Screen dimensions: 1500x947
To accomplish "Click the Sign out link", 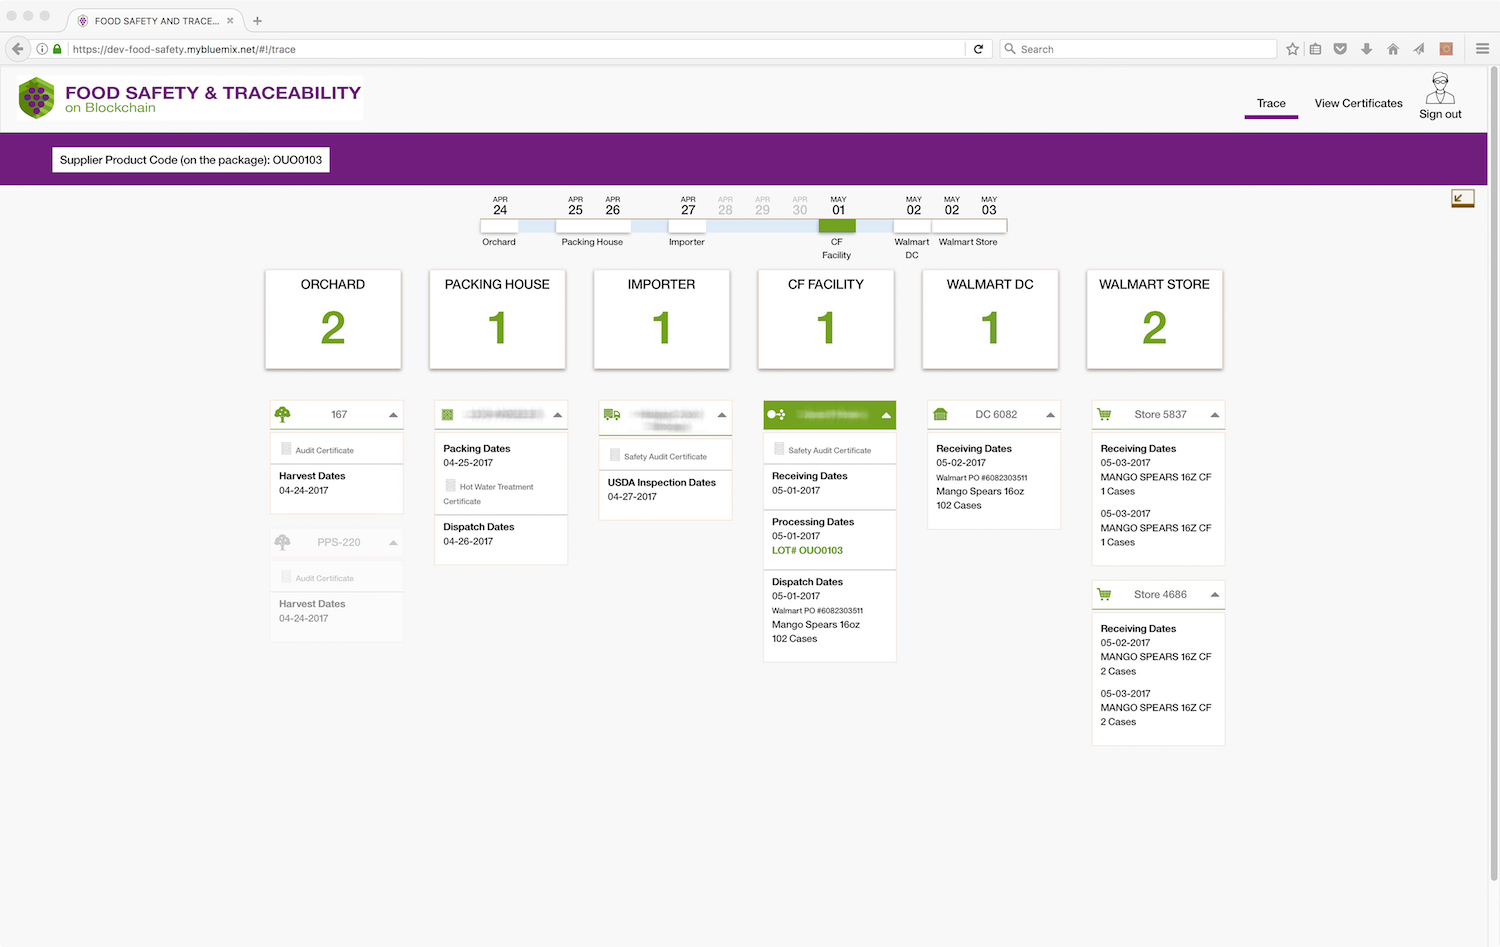I will 1440,114.
